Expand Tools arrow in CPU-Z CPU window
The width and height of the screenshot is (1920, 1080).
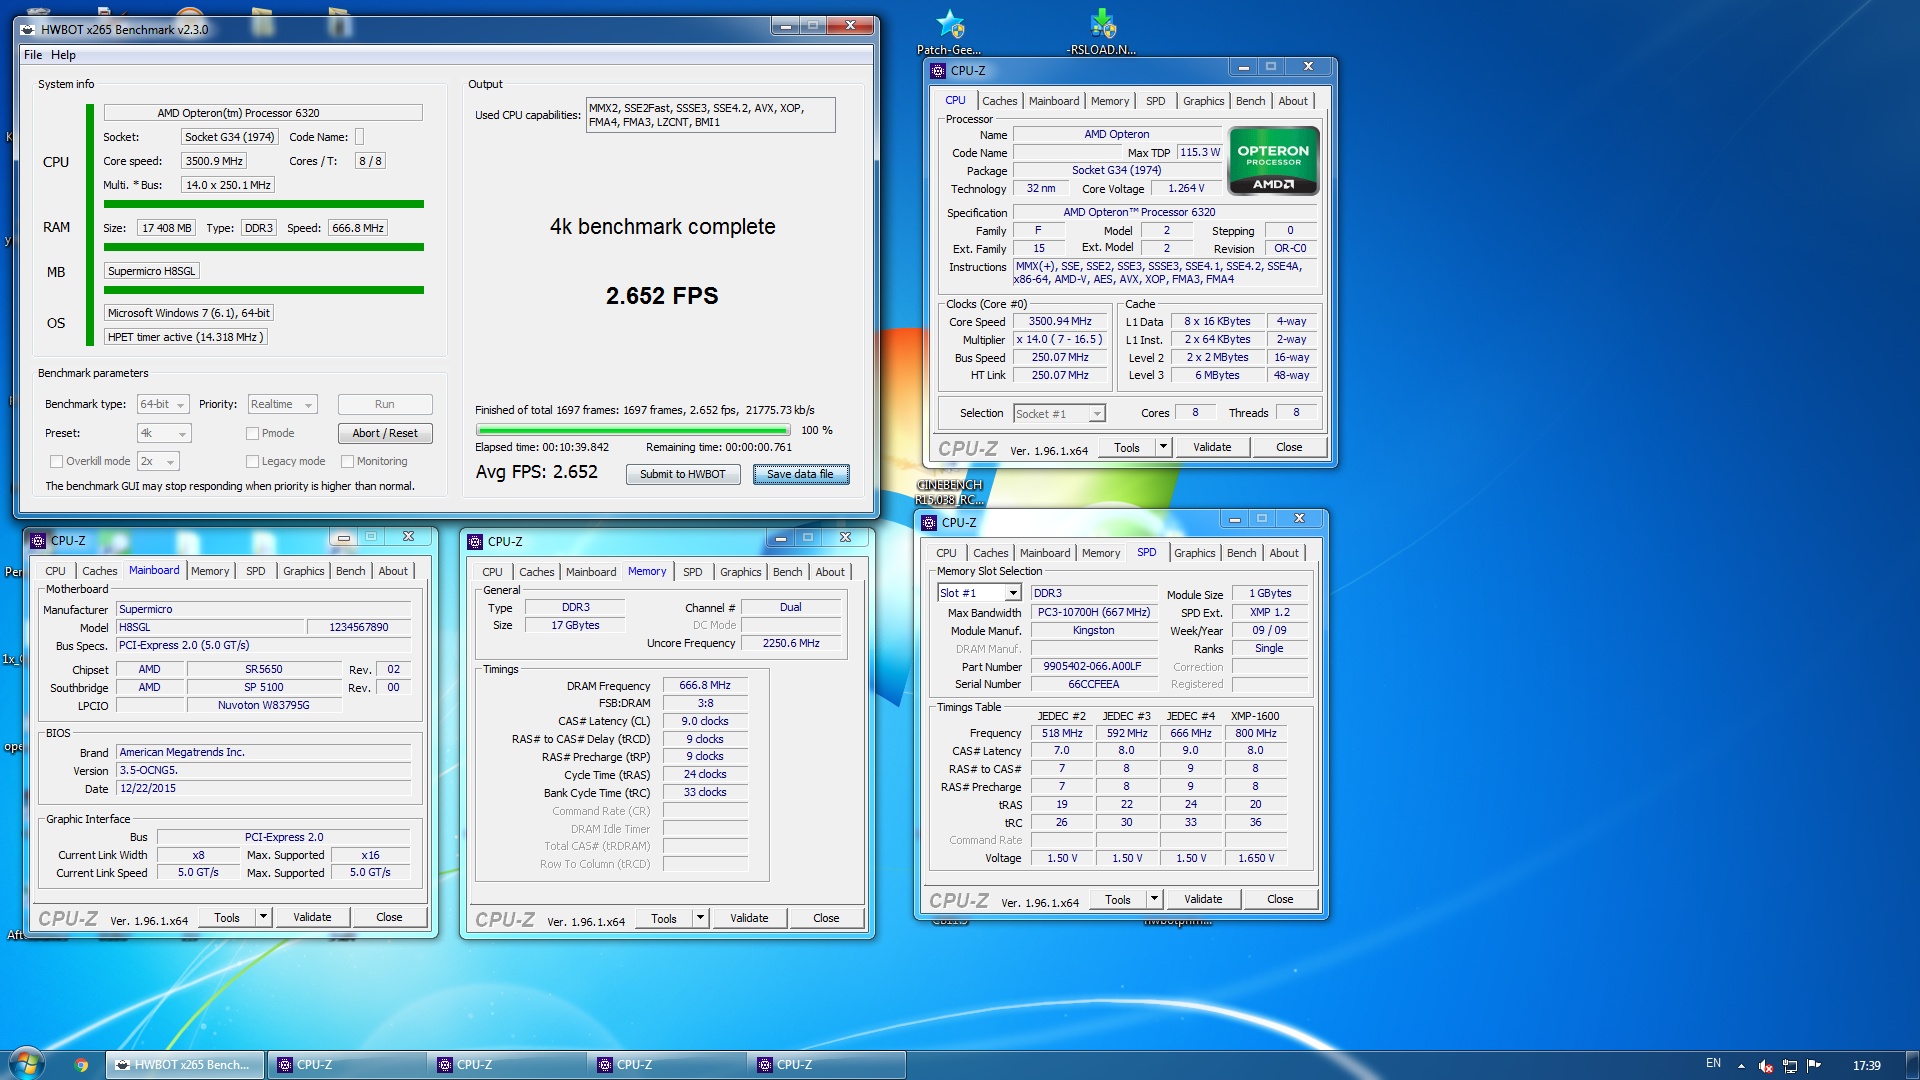coord(1163,447)
